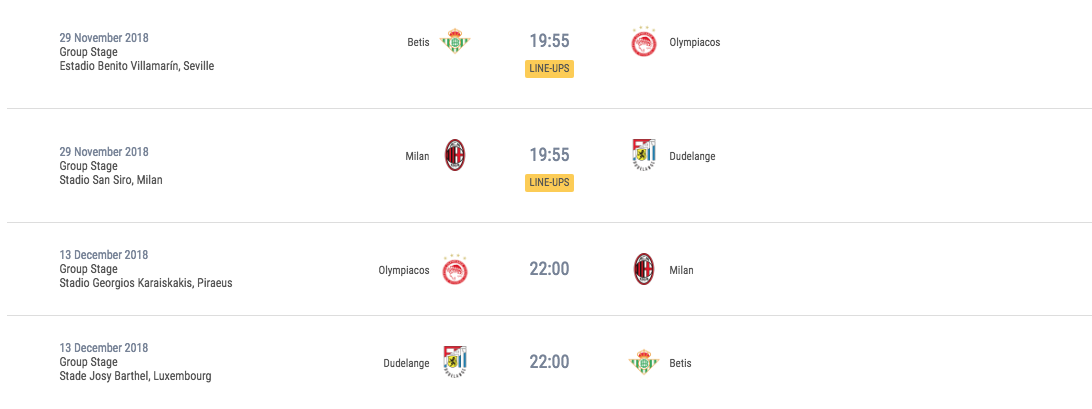Click the Olympiacos away team name, Seville match
Image resolution: width=1092 pixels, height=409 pixels.
694,42
